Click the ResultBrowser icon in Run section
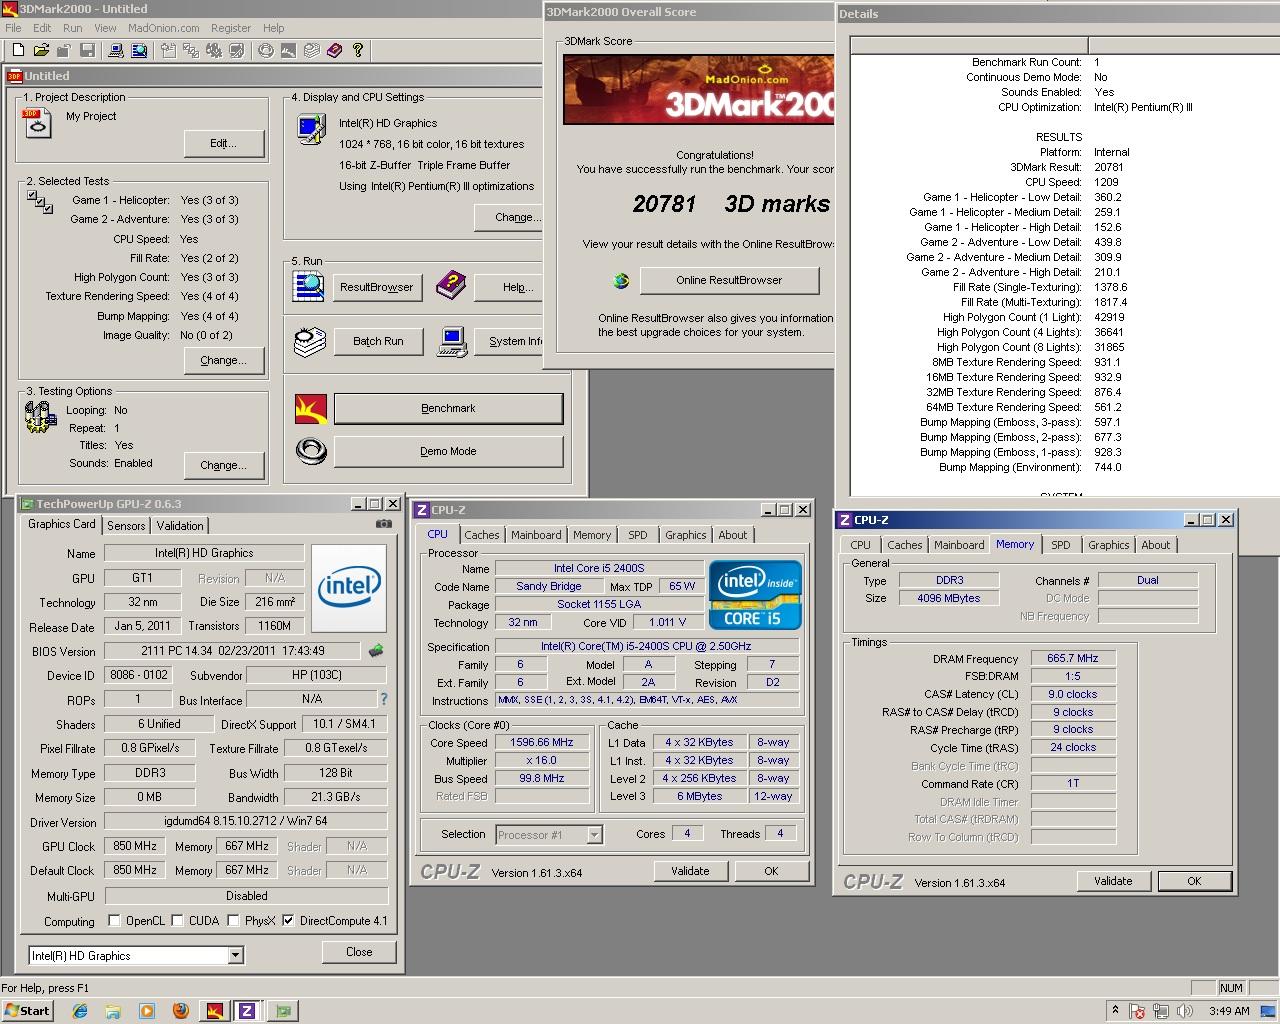The width and height of the screenshot is (1280, 1024). [x=308, y=286]
